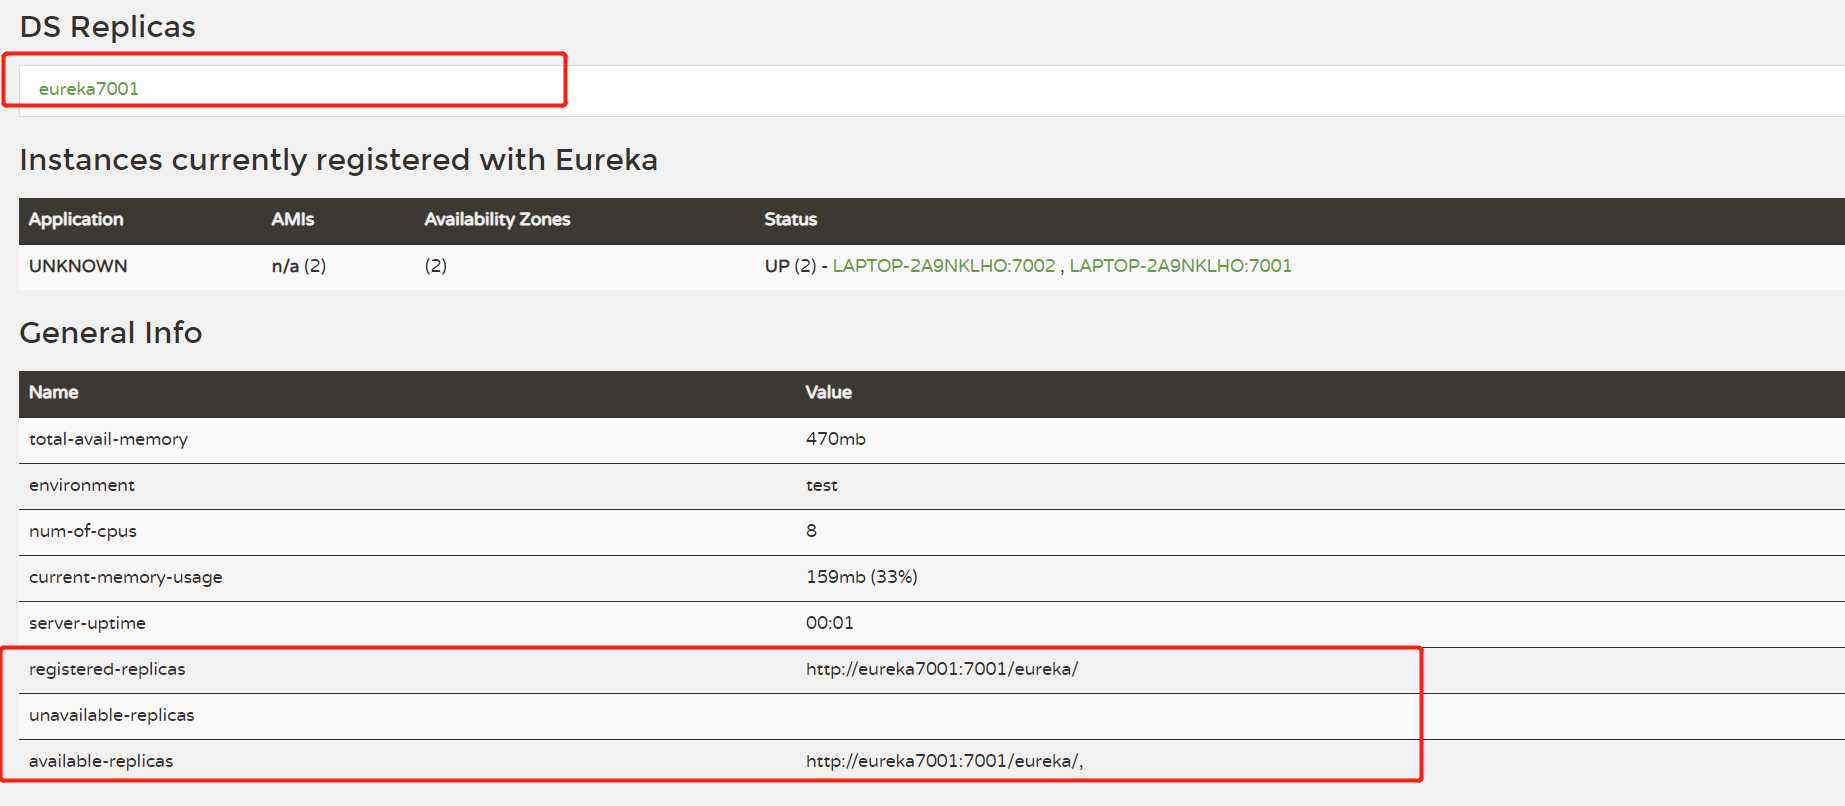Screen dimensions: 1845x806
Task: Select the total-avail-memory row name
Action: coord(108,439)
